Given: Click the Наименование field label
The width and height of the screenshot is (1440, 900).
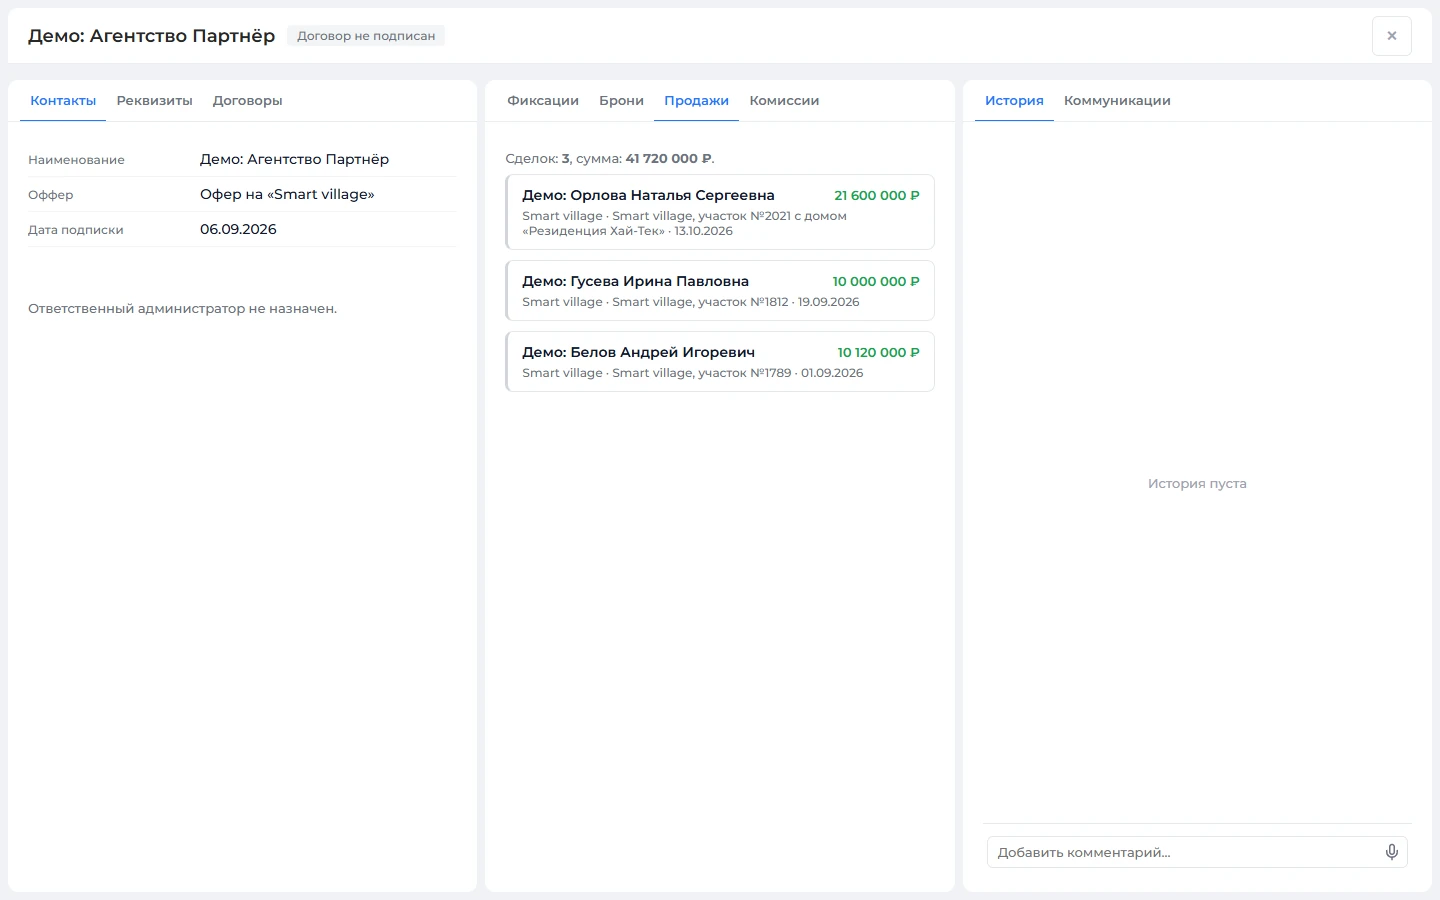Looking at the screenshot, I should point(76,160).
